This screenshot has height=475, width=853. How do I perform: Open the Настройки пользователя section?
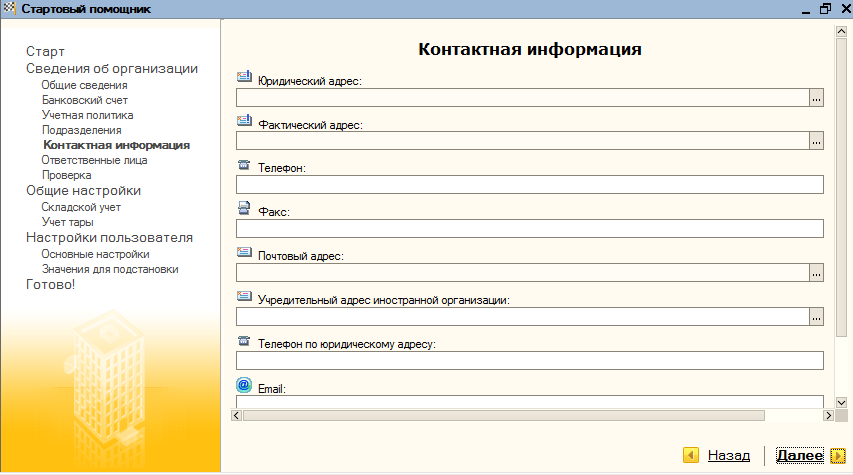point(109,238)
